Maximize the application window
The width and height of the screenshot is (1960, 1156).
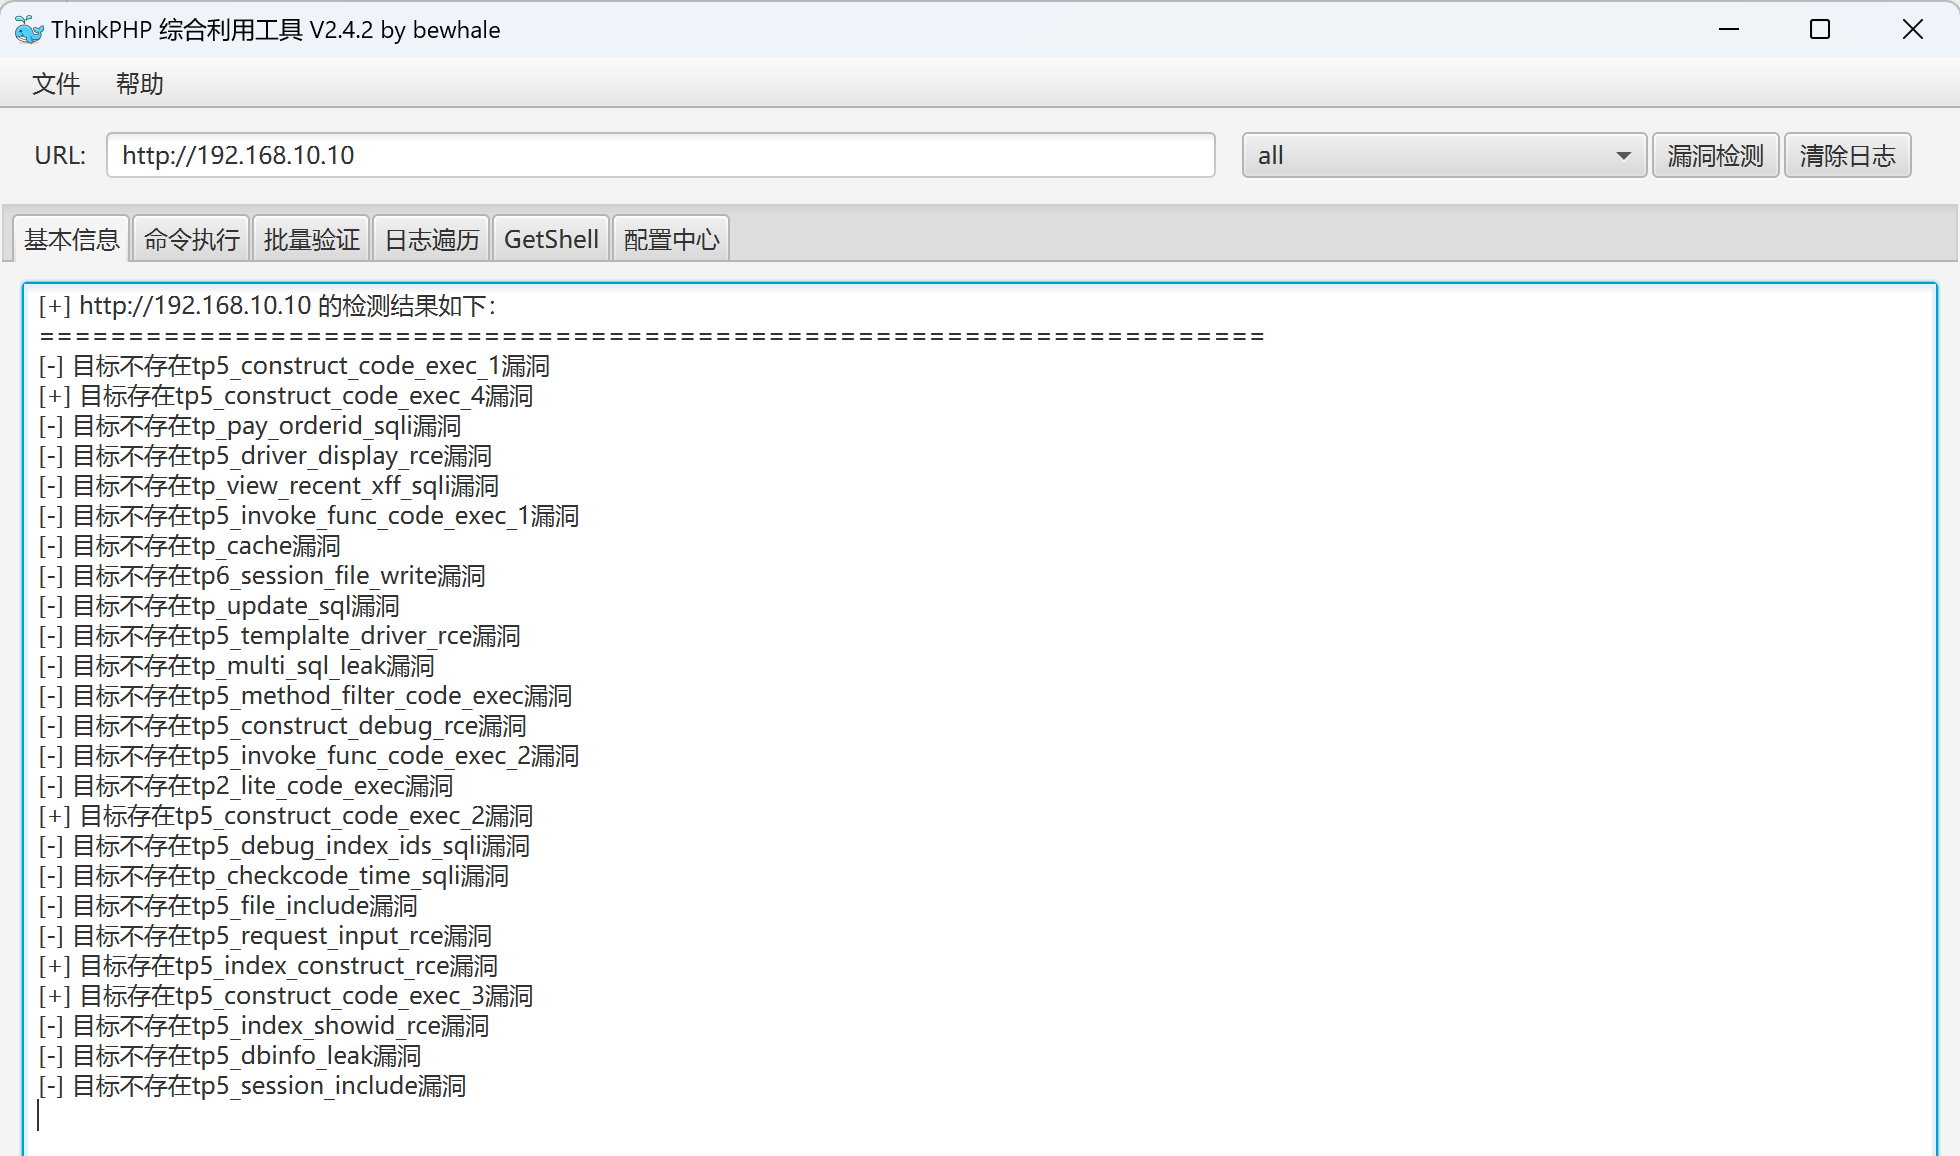pos(1820,30)
